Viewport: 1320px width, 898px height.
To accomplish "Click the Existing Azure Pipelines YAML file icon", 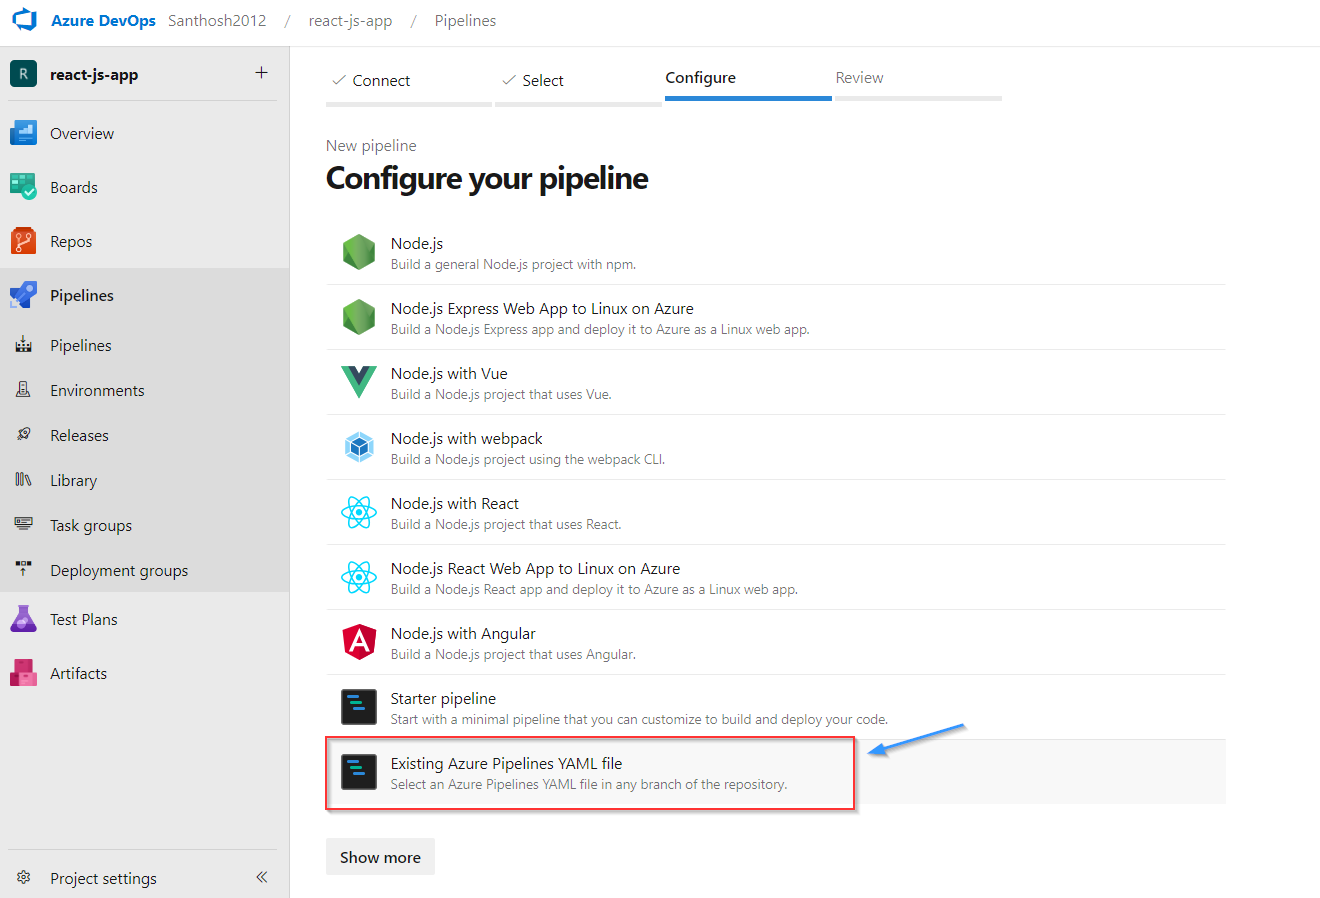I will tap(359, 772).
